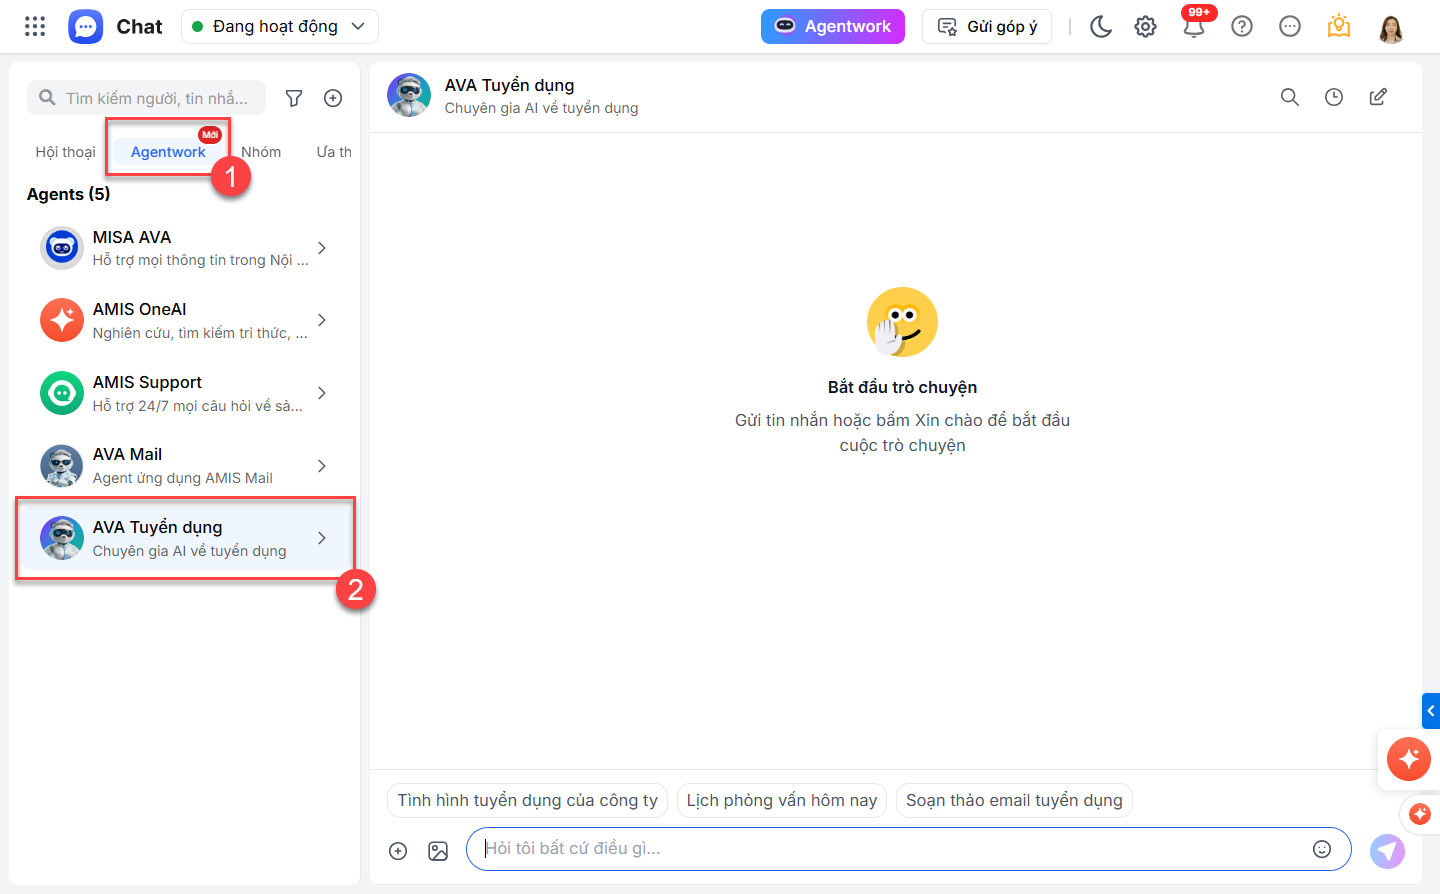This screenshot has height=894, width=1440.
Task: Open settings gear icon
Action: [1145, 26]
